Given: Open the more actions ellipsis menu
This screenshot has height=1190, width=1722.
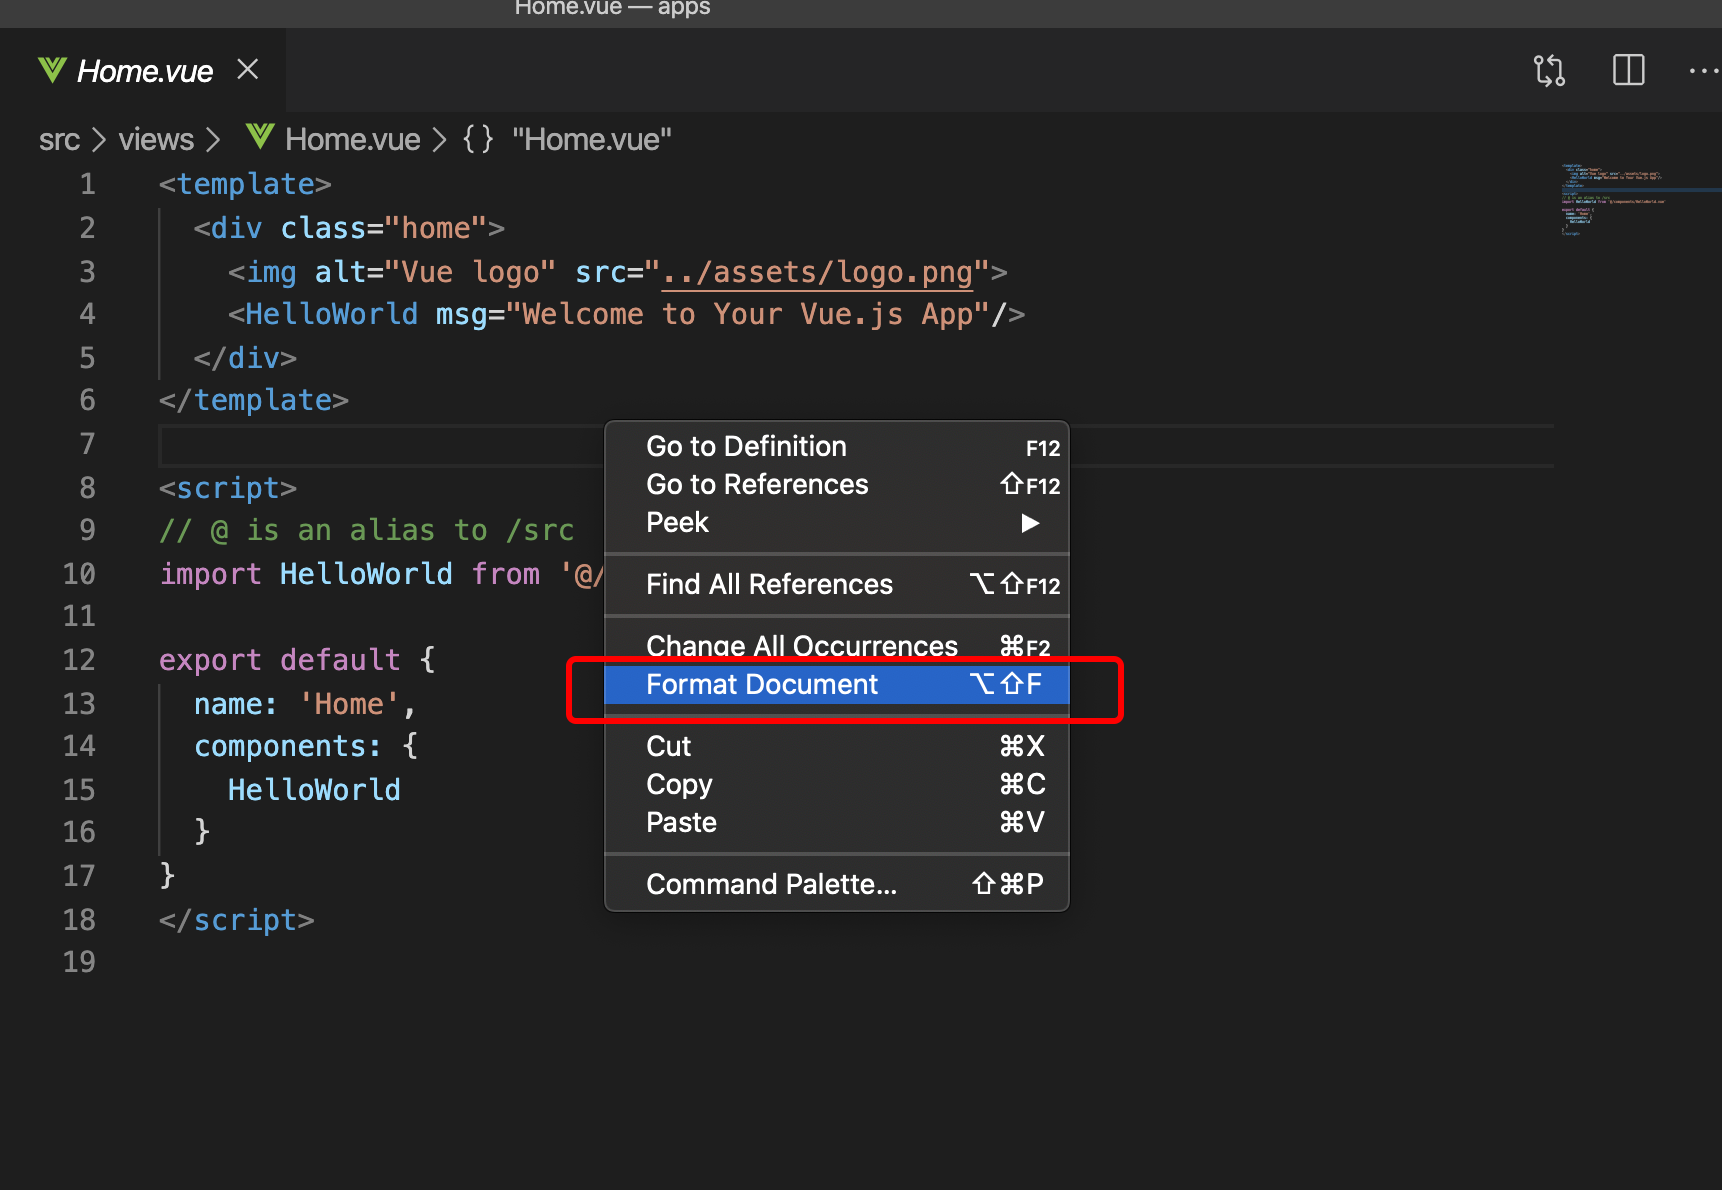Looking at the screenshot, I should pos(1703,71).
